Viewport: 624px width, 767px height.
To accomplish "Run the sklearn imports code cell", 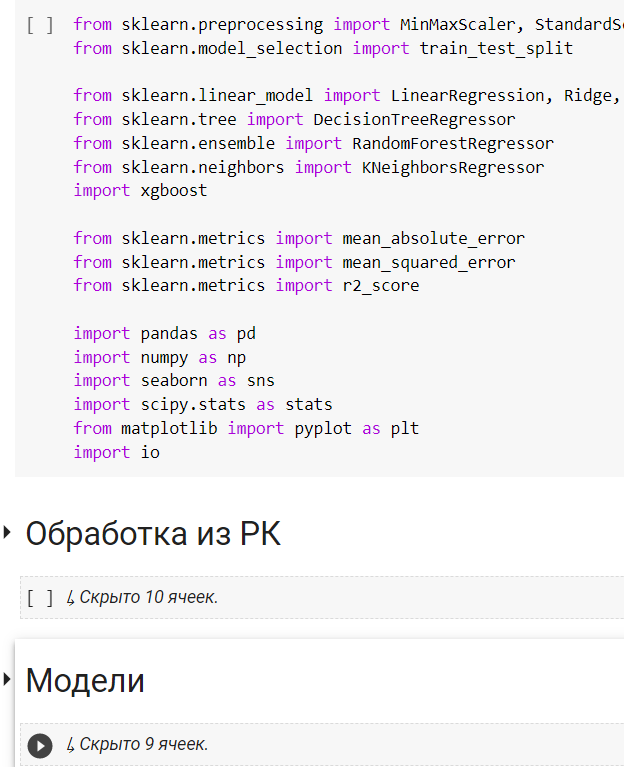I will tap(40, 24).
